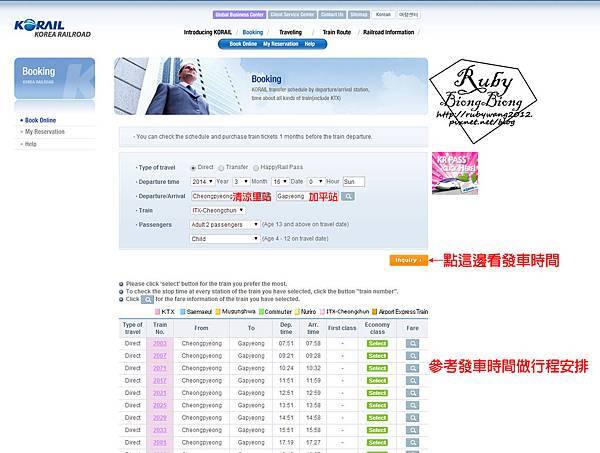The height and width of the screenshot is (453, 600).
Task: Open the Booking top menu
Action: point(253,33)
